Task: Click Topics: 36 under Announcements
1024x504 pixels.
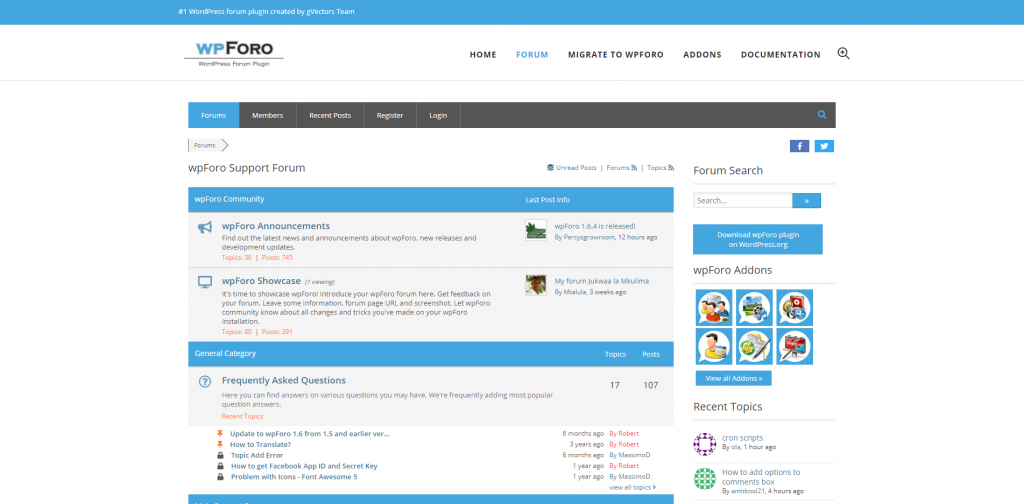Action: (x=236, y=257)
